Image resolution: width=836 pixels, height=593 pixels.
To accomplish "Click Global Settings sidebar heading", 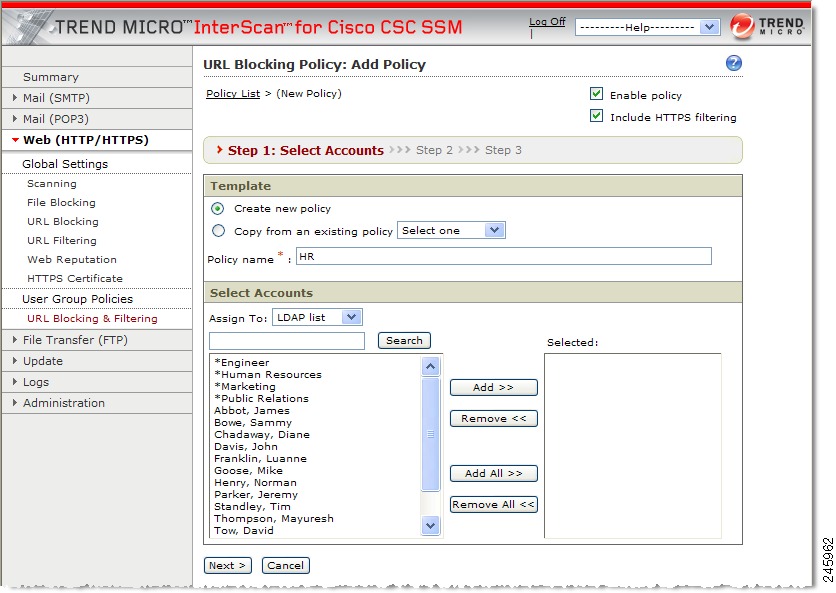I will click(x=65, y=164).
